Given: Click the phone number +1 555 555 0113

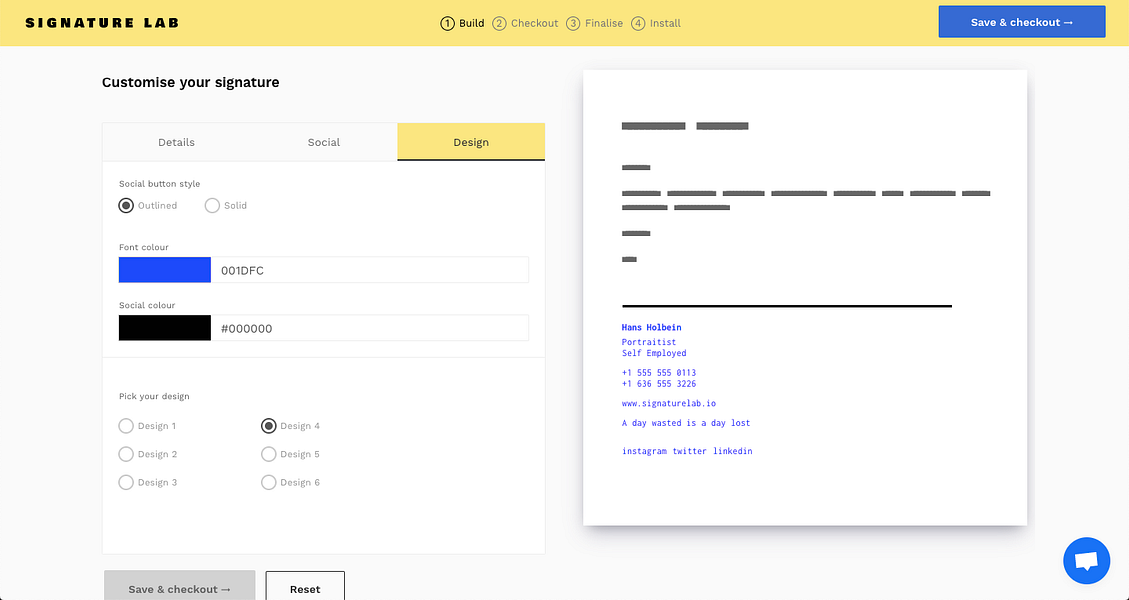Looking at the screenshot, I should click(659, 372).
